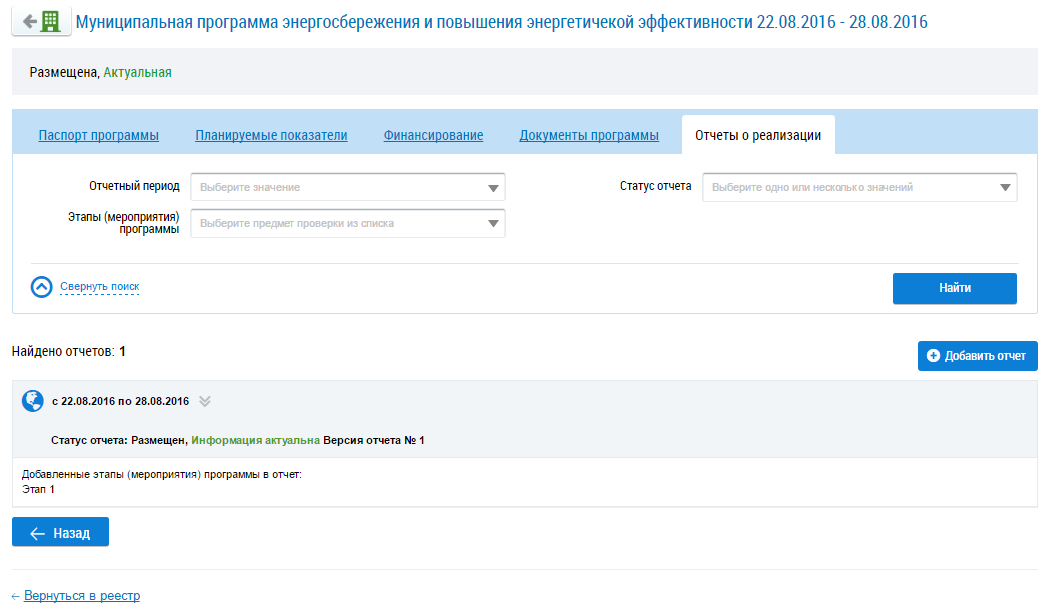Click the globe icon beside the report date
1050x612 pixels.
coord(33,401)
